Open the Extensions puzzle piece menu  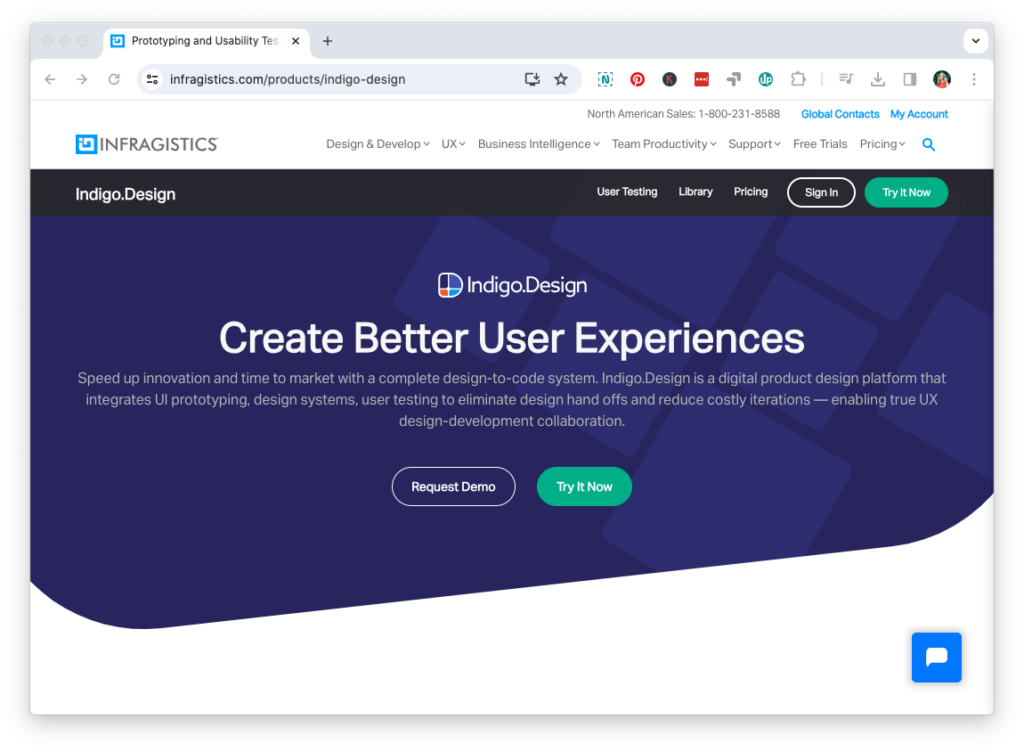(798, 79)
